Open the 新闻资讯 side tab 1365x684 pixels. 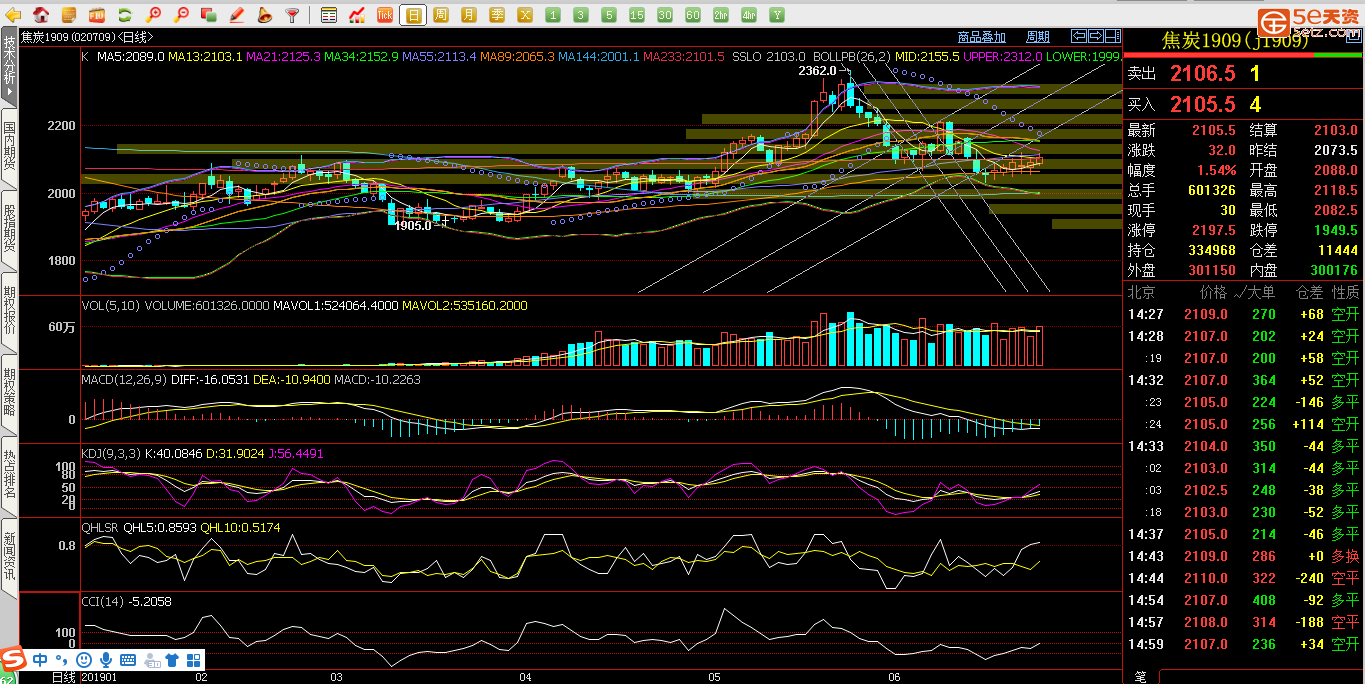tap(9, 558)
